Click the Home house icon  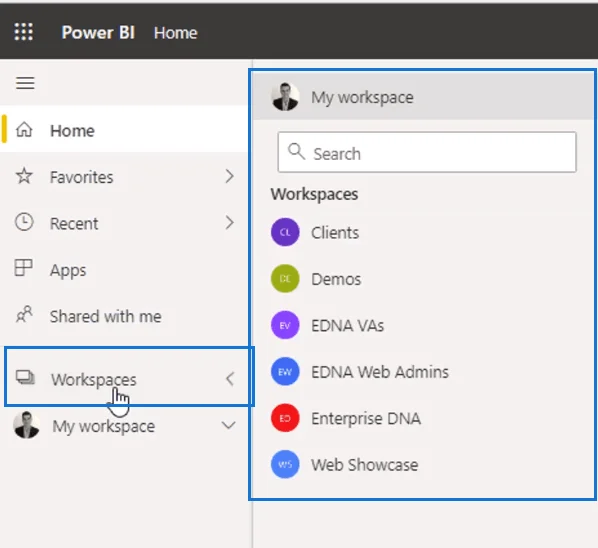[x=24, y=130]
